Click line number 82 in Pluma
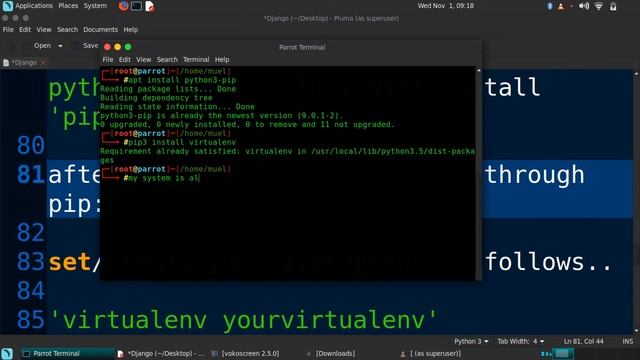The width and height of the screenshot is (640, 360). 31,233
